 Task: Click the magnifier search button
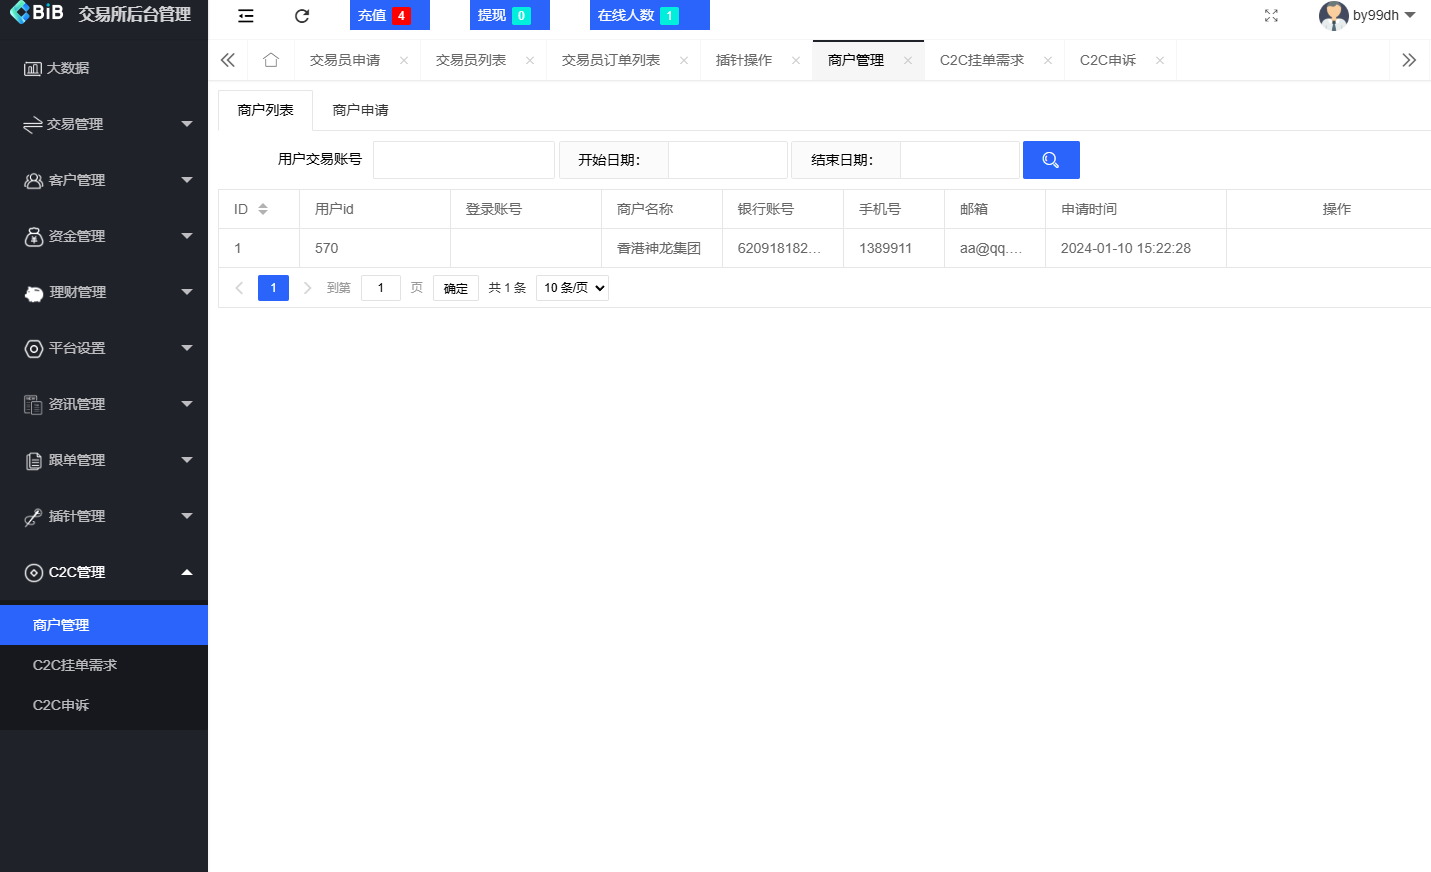pos(1051,159)
